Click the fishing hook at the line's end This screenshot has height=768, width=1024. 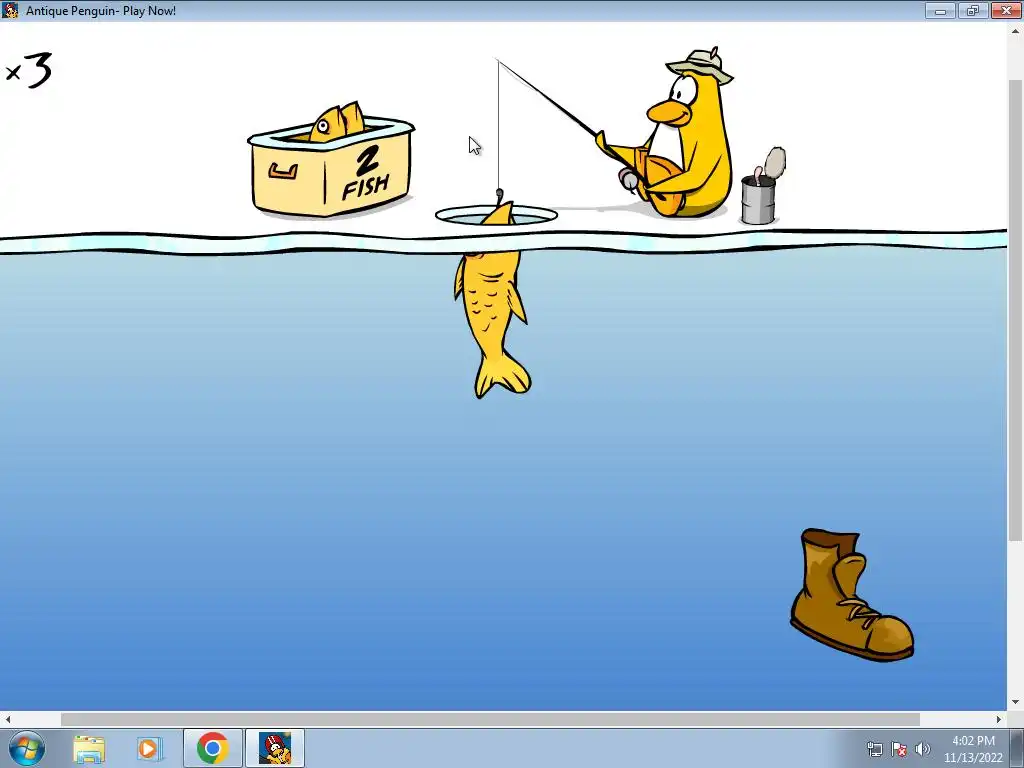[500, 195]
